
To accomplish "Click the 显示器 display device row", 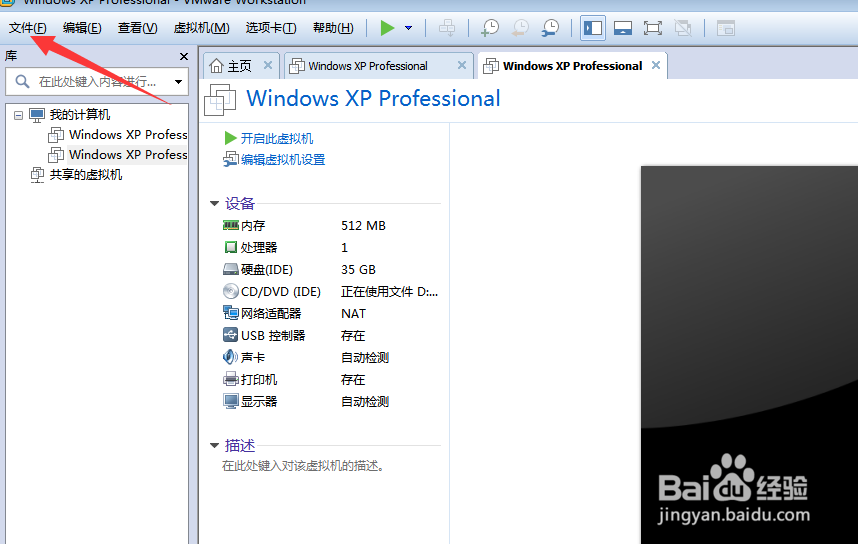I will pos(331,401).
